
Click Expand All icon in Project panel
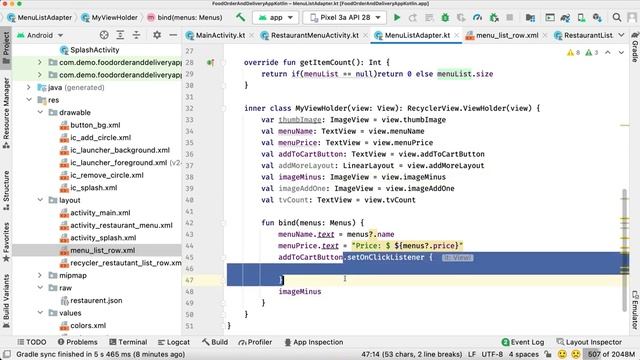[120, 35]
